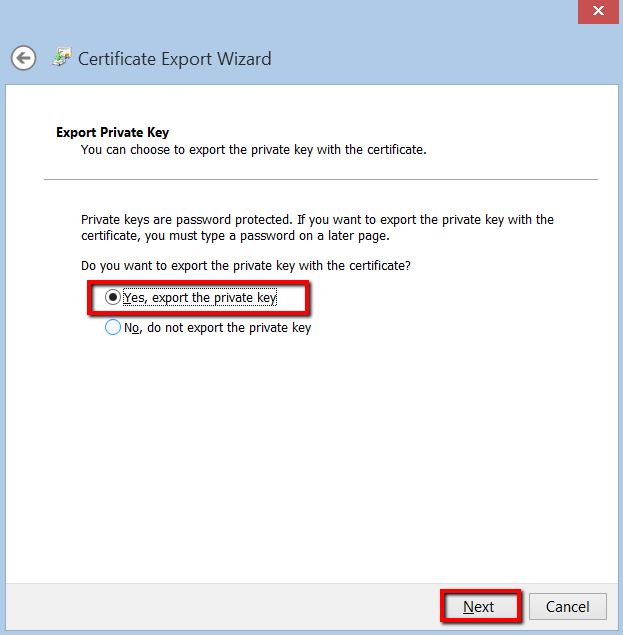The height and width of the screenshot is (635, 623).
Task: Click the blue window frame left of the page
Action: click(x=3, y=350)
